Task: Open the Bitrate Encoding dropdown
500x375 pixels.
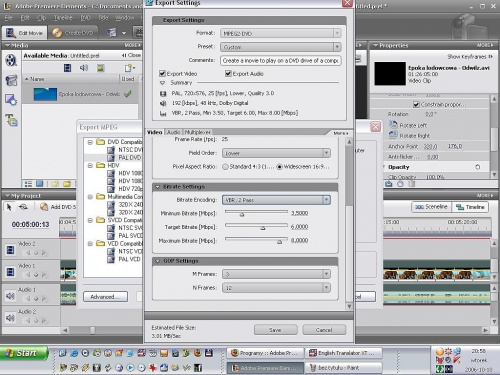Action: pyautogui.click(x=276, y=200)
